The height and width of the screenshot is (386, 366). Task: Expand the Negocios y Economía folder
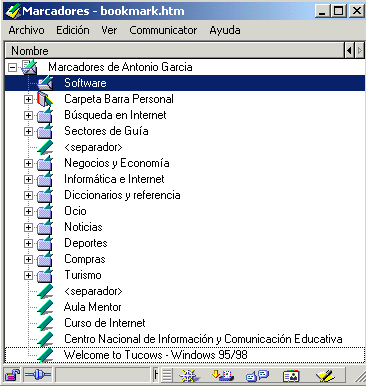click(x=28, y=163)
